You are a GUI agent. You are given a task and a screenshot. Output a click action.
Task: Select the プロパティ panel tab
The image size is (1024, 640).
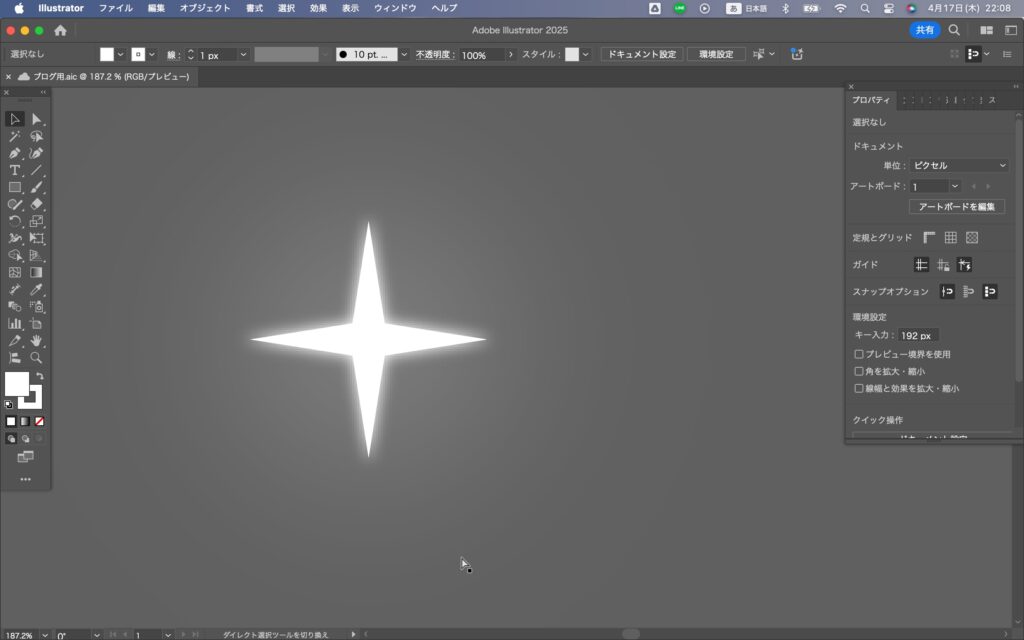pos(871,100)
